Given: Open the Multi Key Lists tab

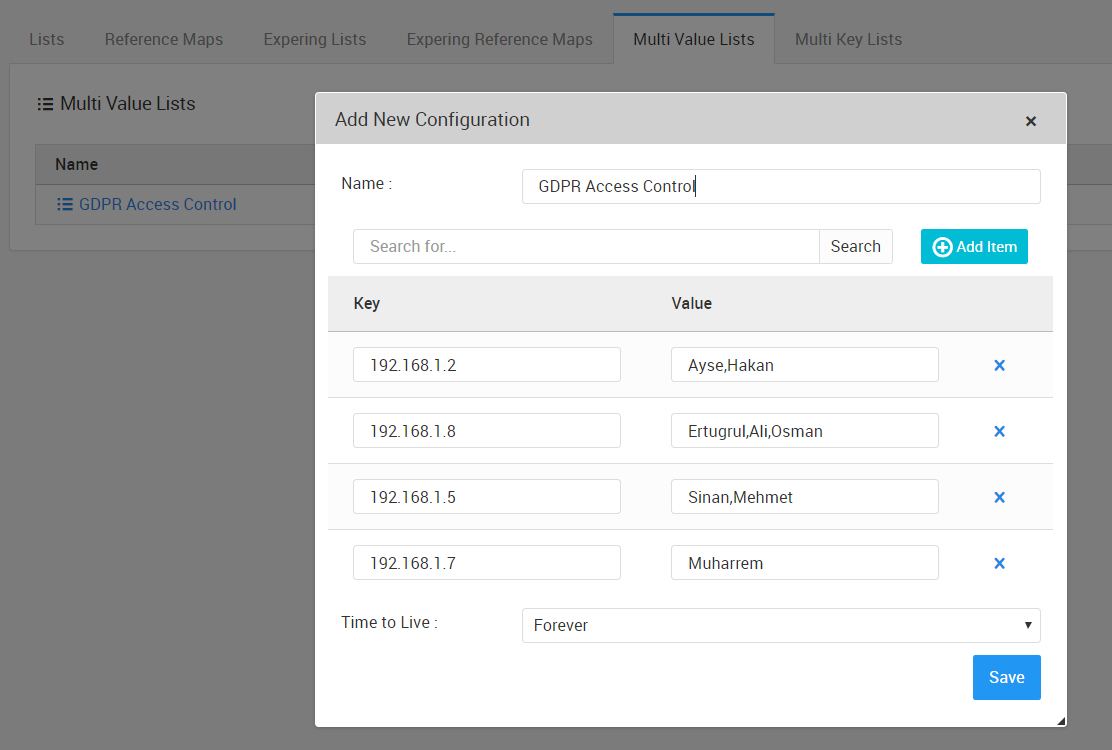Looking at the screenshot, I should (x=848, y=40).
